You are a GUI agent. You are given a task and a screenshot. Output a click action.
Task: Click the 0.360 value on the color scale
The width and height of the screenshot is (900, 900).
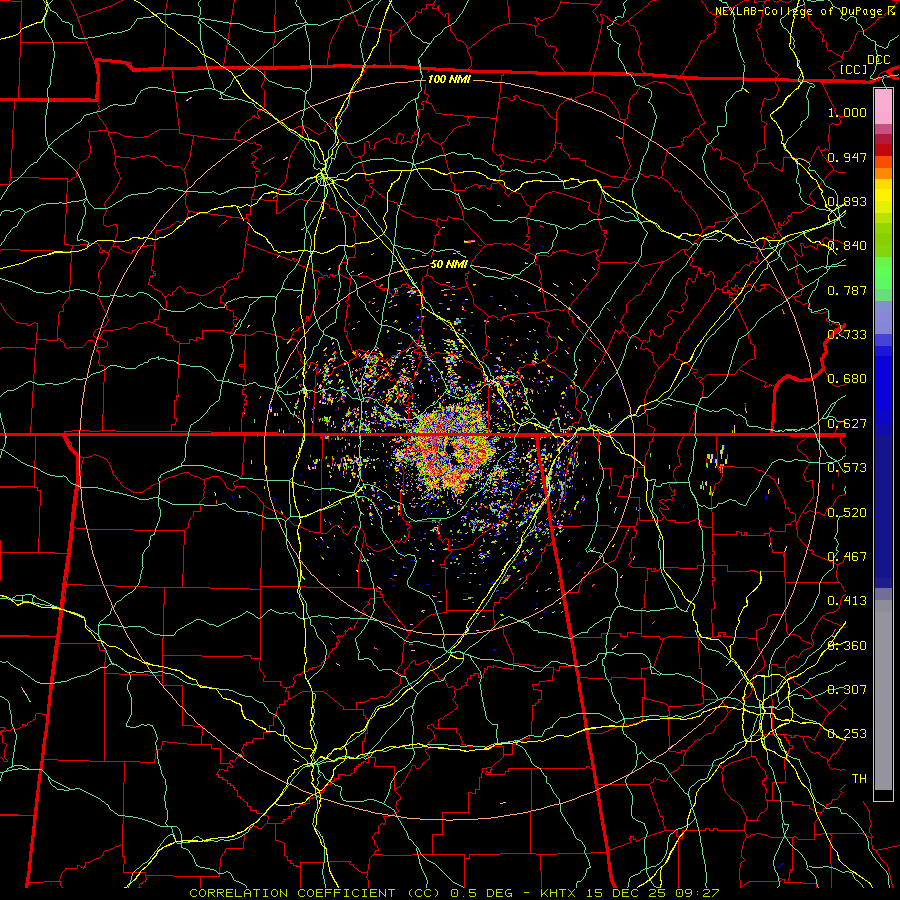click(847, 646)
